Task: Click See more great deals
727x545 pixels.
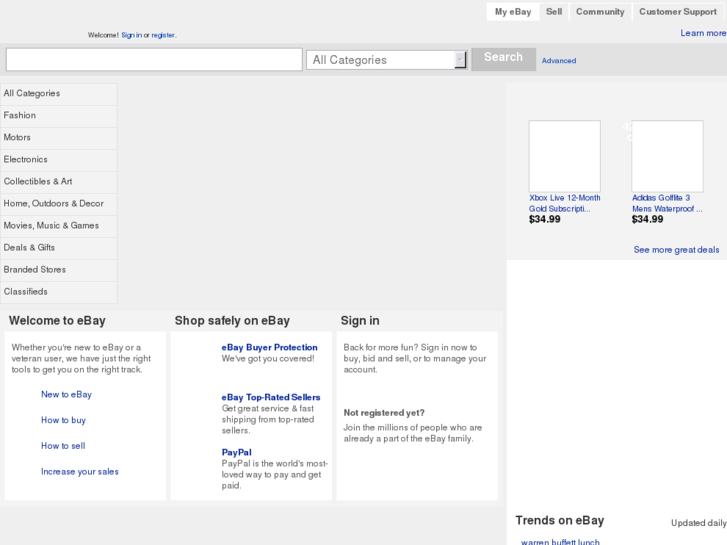Action: pos(676,250)
